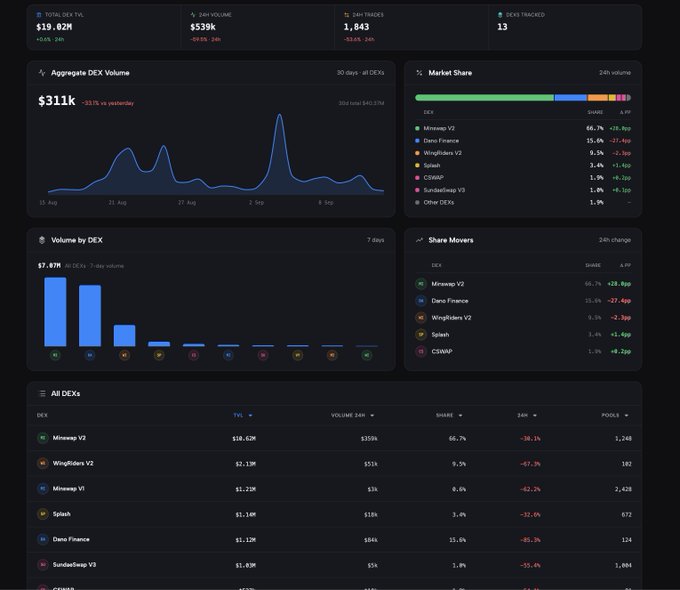Click the $19.02M total TVL value
The image size is (680, 590).
click(54, 27)
